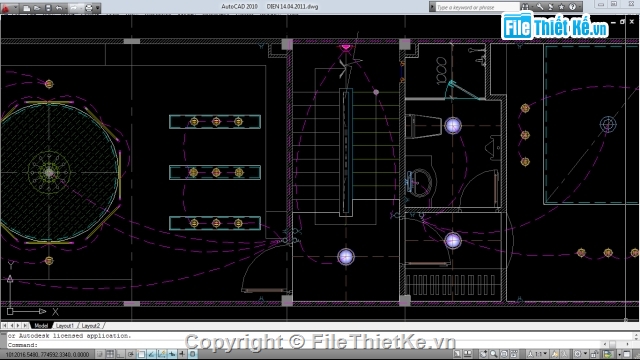Click the New drawing icon in quick access toolbar

27,8
